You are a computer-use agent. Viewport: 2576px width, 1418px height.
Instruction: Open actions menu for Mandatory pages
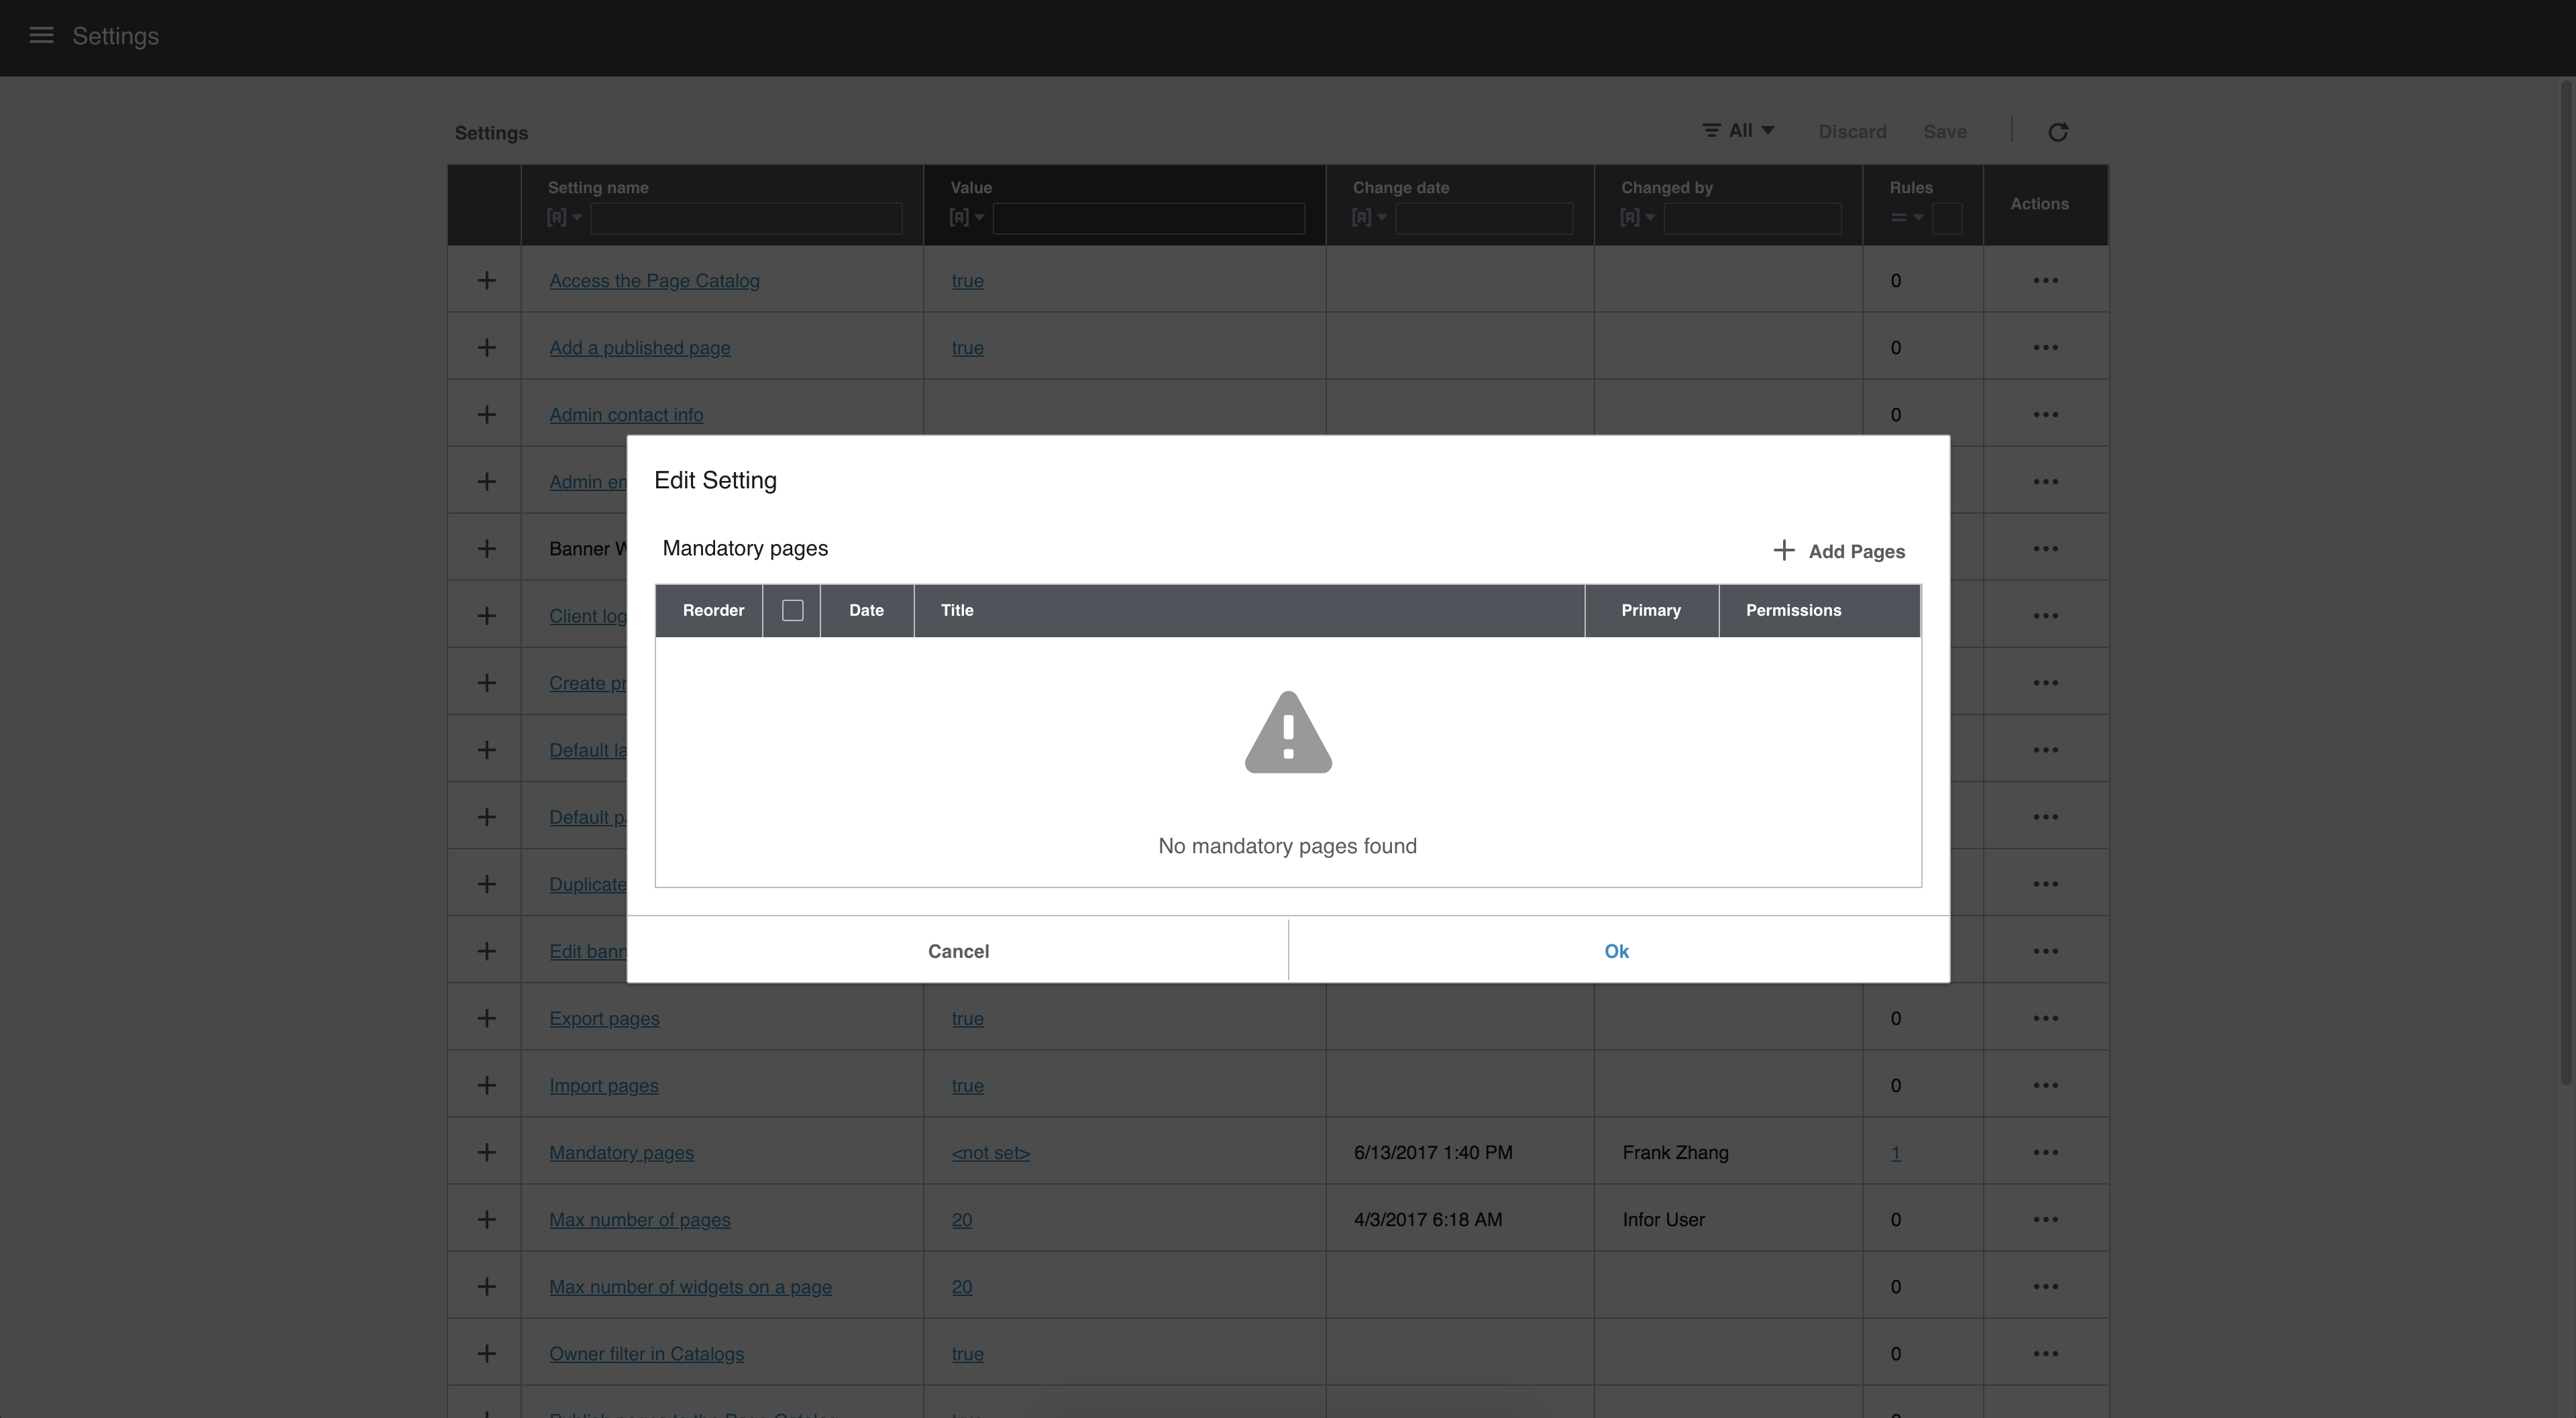click(x=2045, y=1152)
